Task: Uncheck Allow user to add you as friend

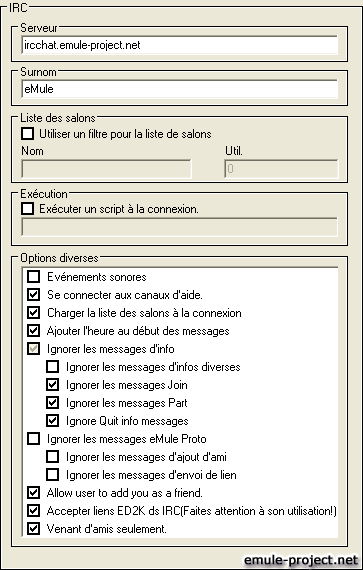Action: [x=33, y=493]
